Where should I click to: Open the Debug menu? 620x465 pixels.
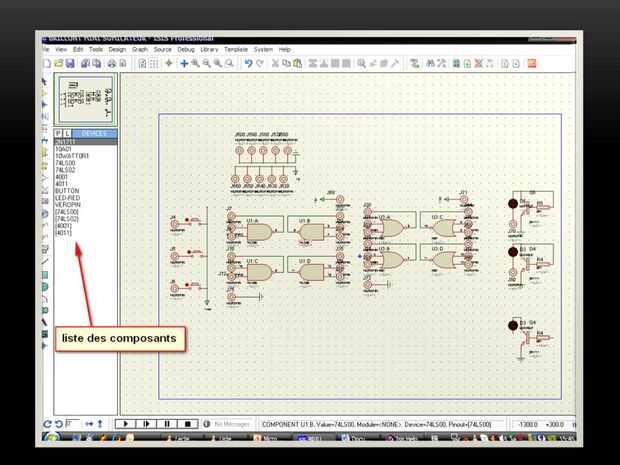(x=186, y=49)
